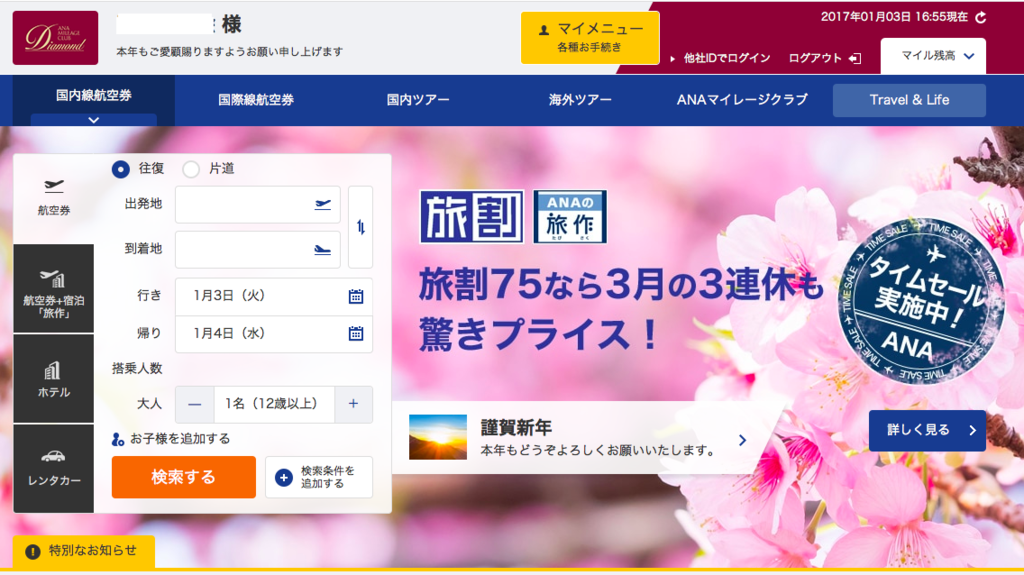Select the 航空券+宿泊「旅作」sidebar tab
Screen dimensions: 1024x575
pos(54,289)
